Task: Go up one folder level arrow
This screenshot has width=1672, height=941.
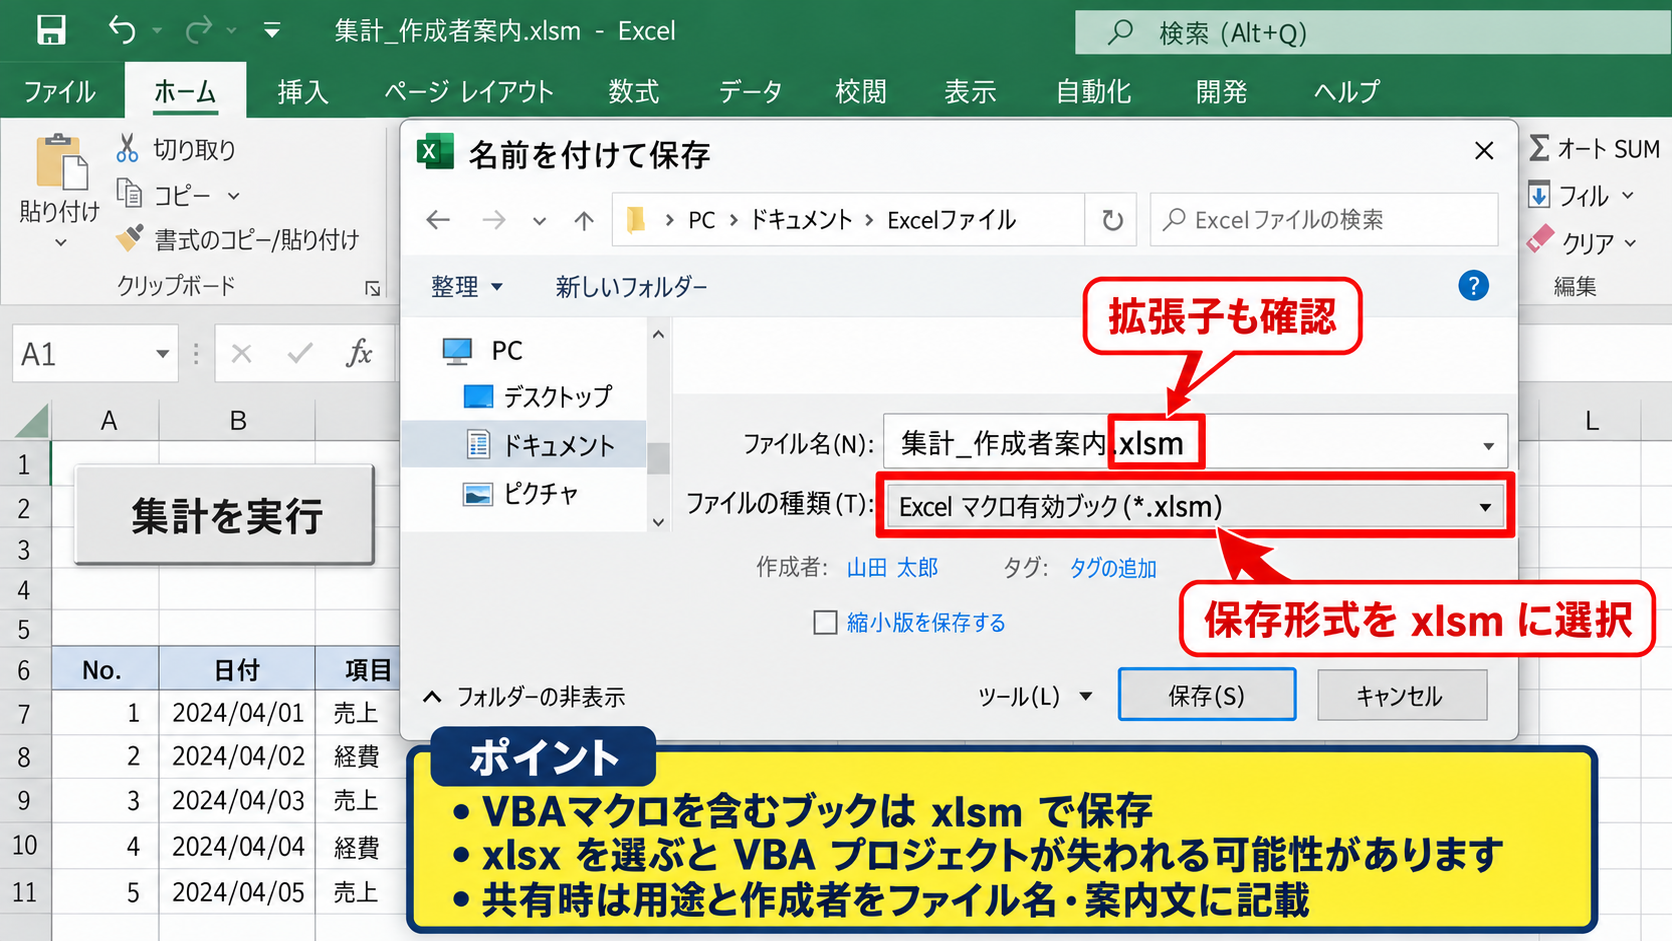Action: (584, 220)
